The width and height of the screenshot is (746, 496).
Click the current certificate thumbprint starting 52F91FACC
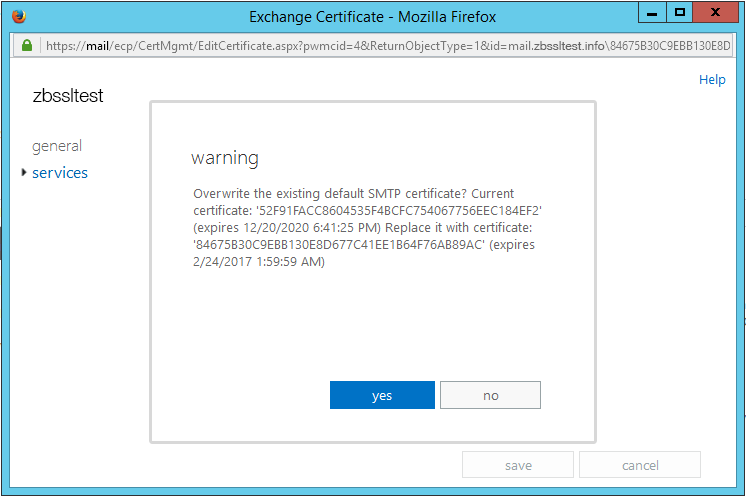pyautogui.click(x=395, y=211)
